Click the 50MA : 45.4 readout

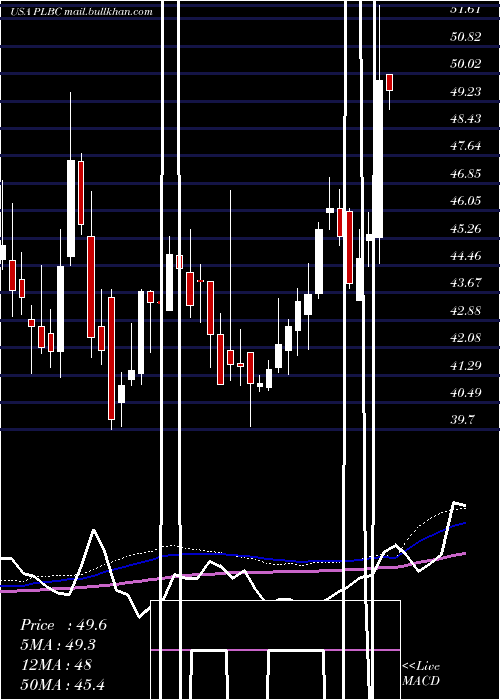point(63,684)
